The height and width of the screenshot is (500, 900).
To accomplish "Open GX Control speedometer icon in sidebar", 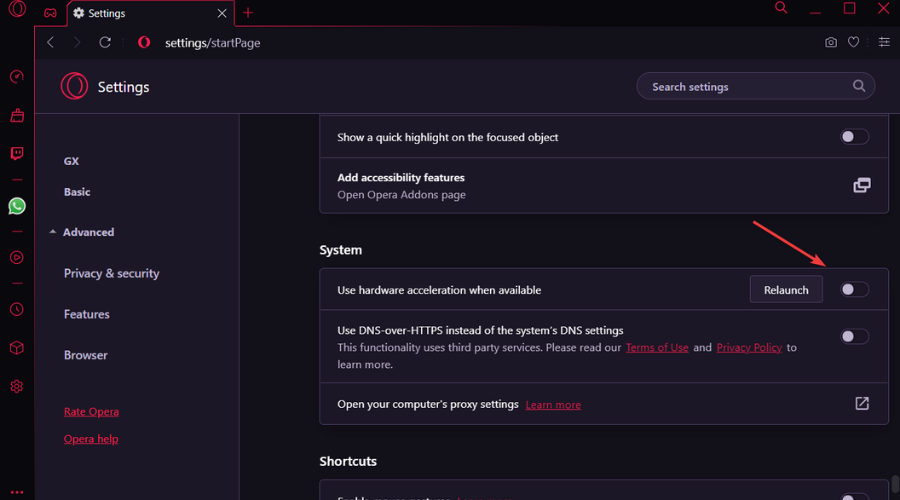I will click(x=17, y=76).
